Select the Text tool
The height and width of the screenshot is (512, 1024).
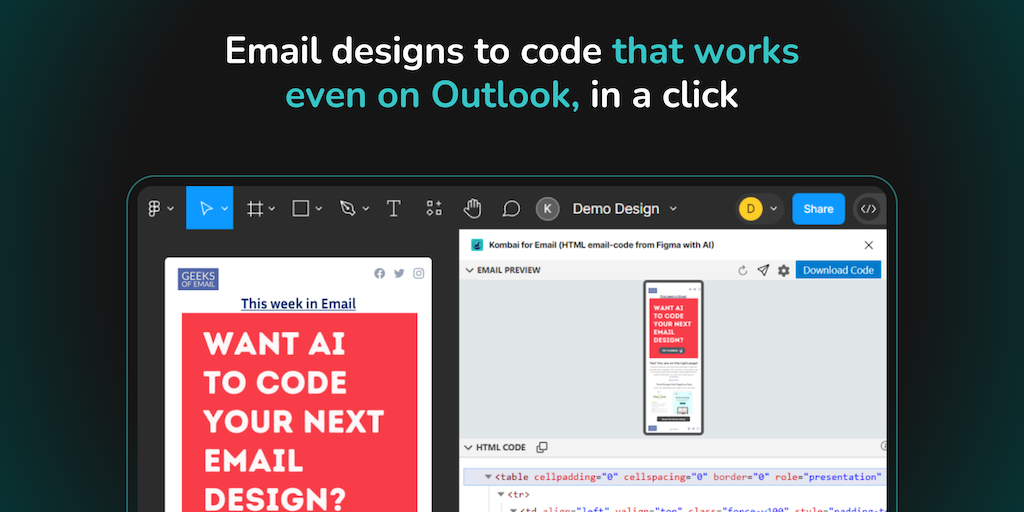[394, 208]
